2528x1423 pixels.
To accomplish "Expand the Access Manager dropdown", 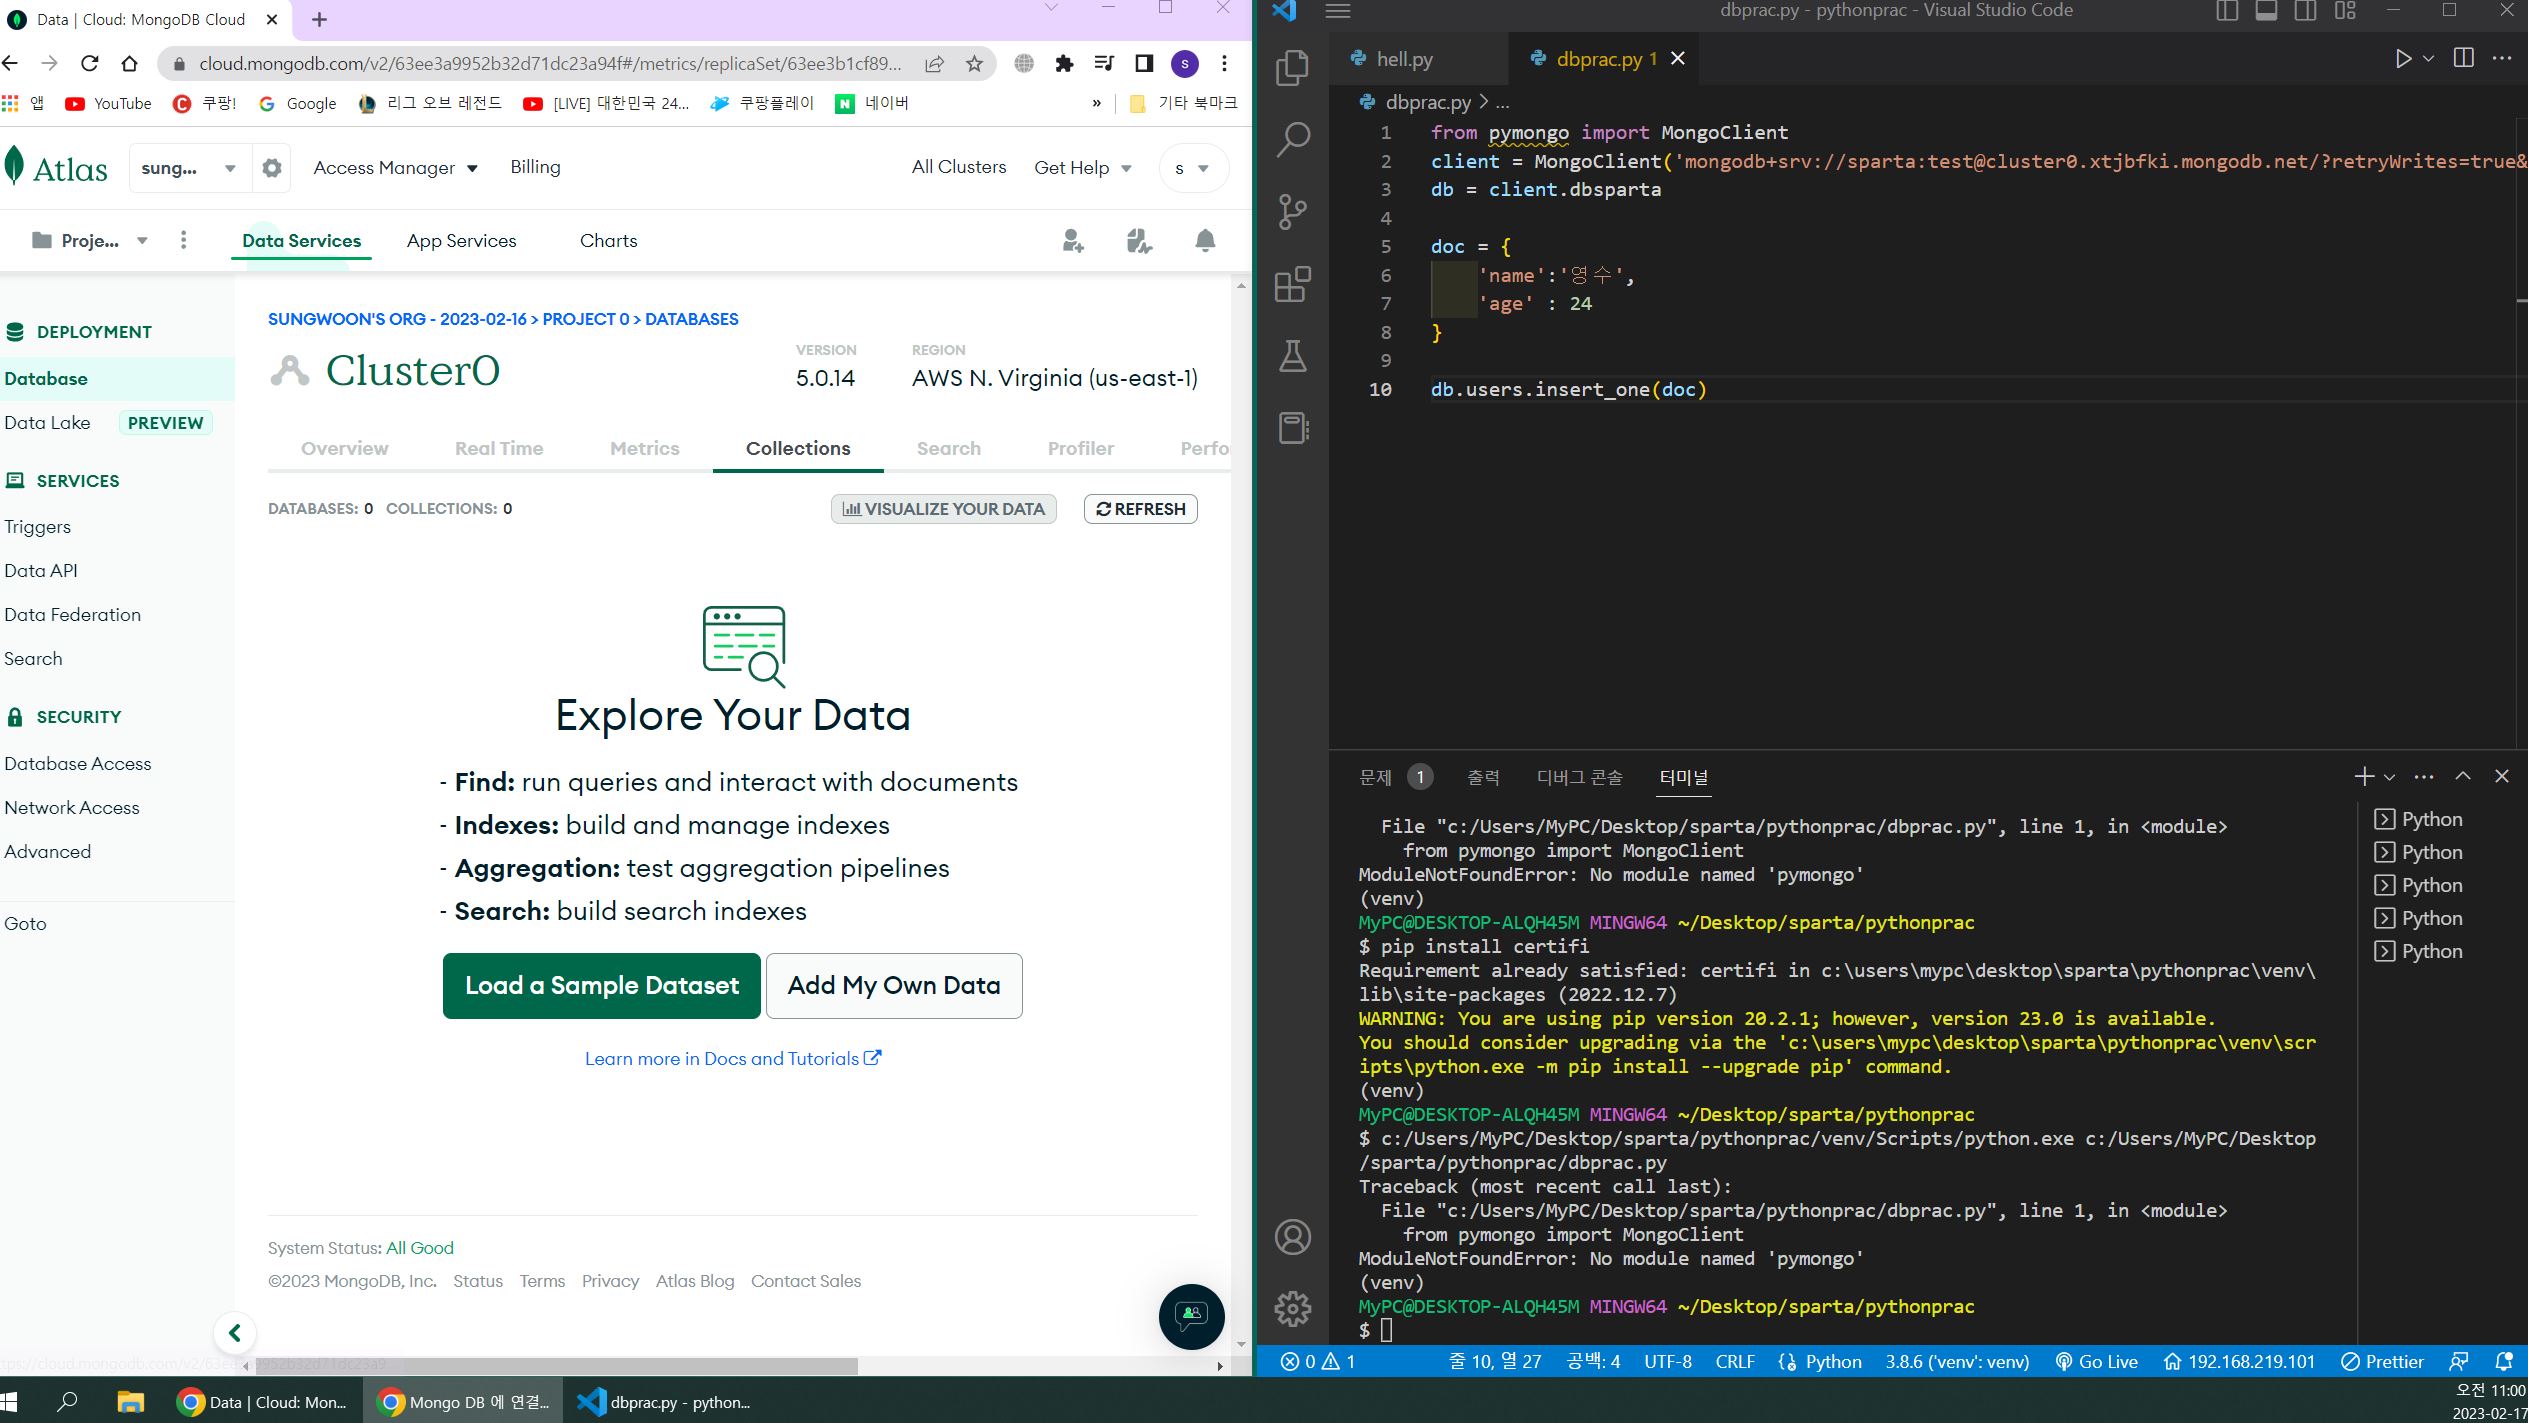I will tap(396, 168).
